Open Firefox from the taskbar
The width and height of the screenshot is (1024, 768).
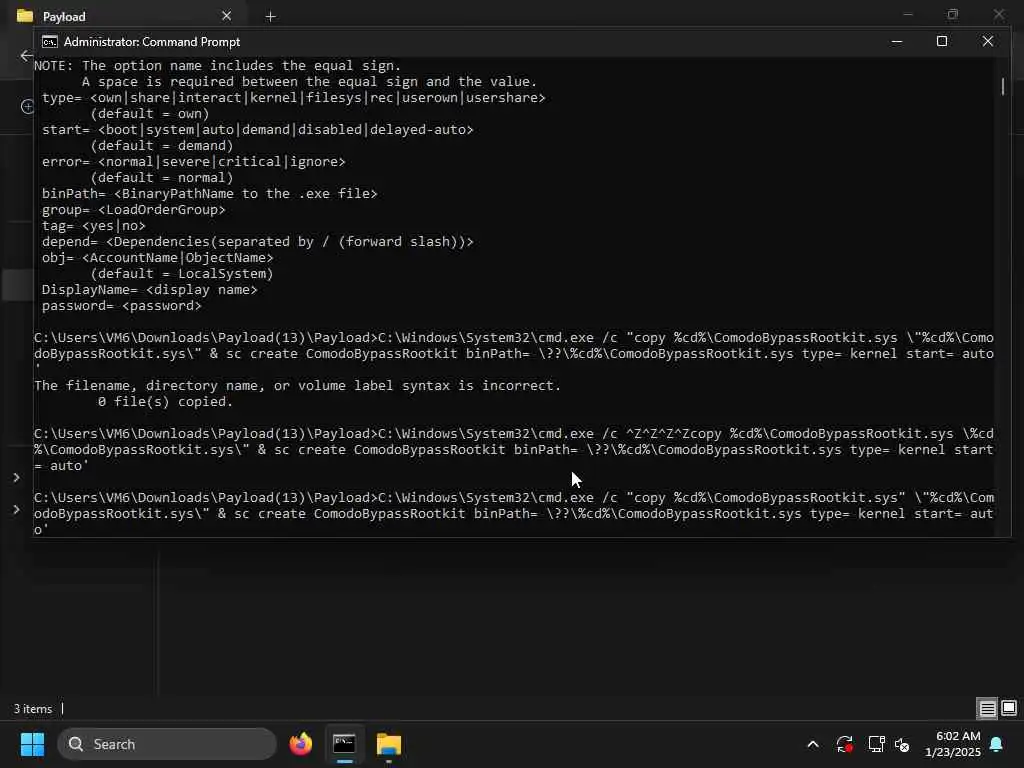click(x=301, y=744)
